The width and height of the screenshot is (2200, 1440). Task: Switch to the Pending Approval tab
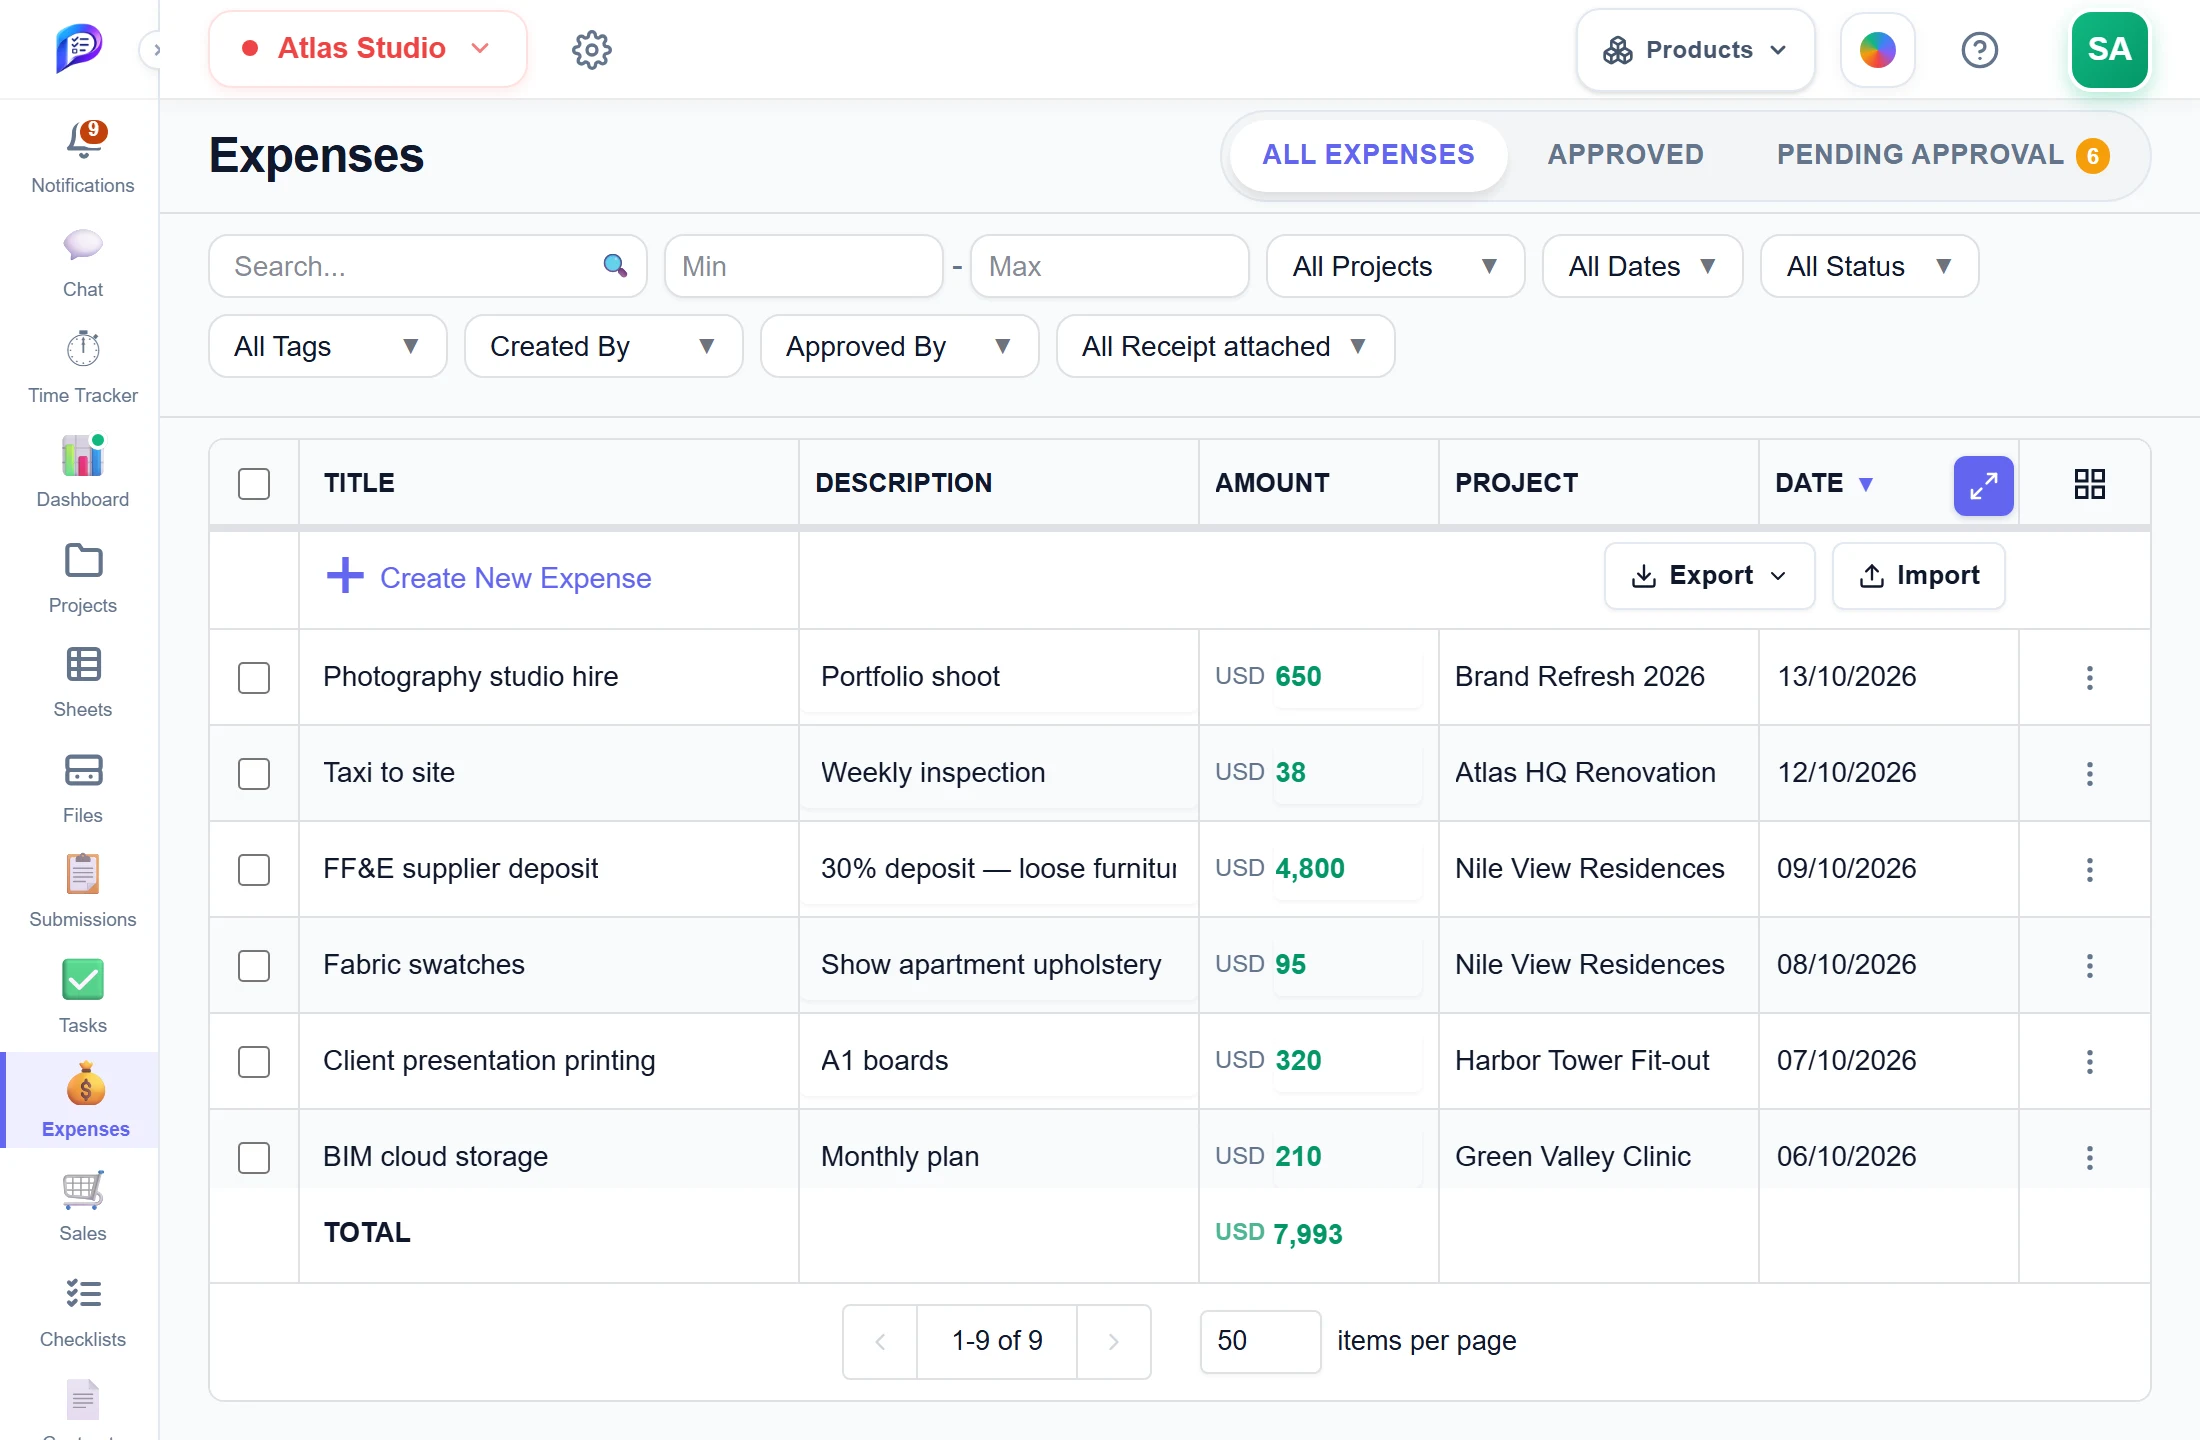pos(1942,155)
